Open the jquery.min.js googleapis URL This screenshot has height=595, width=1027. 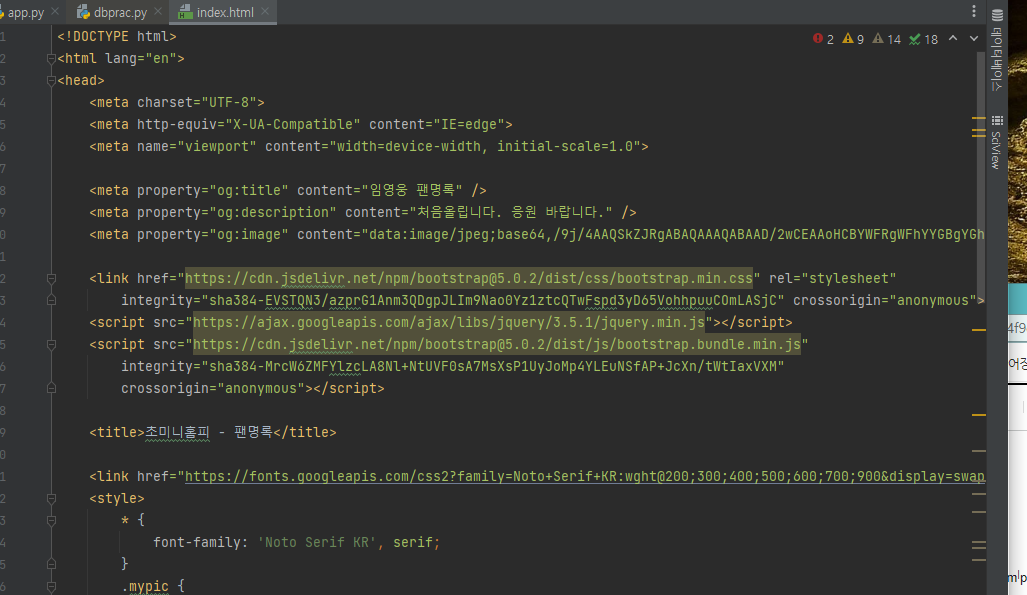click(449, 322)
